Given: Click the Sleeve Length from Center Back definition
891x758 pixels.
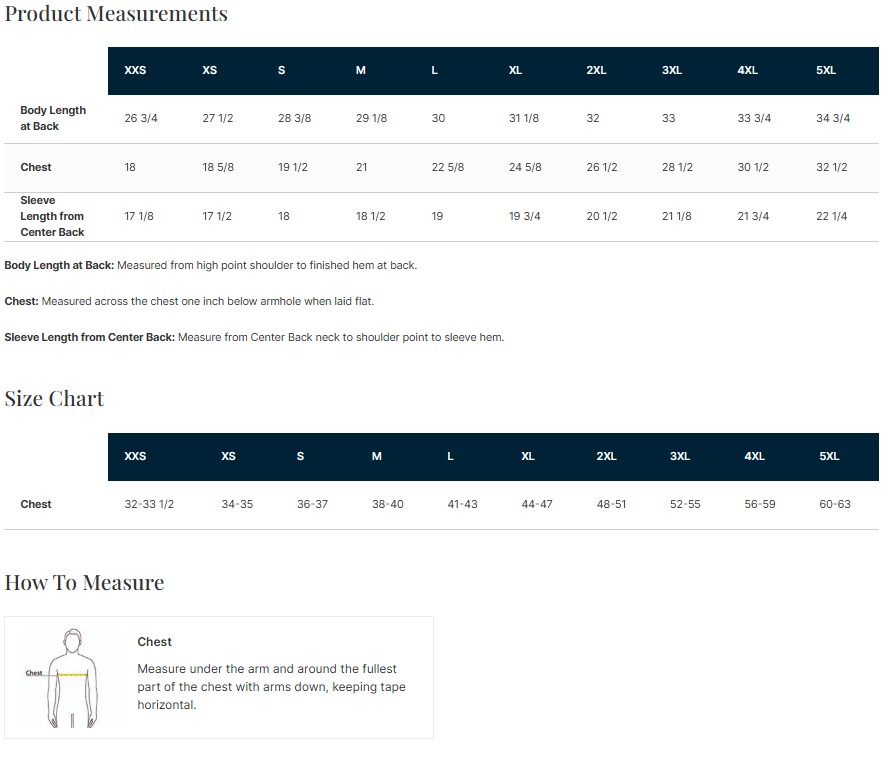Looking at the screenshot, I should (254, 337).
